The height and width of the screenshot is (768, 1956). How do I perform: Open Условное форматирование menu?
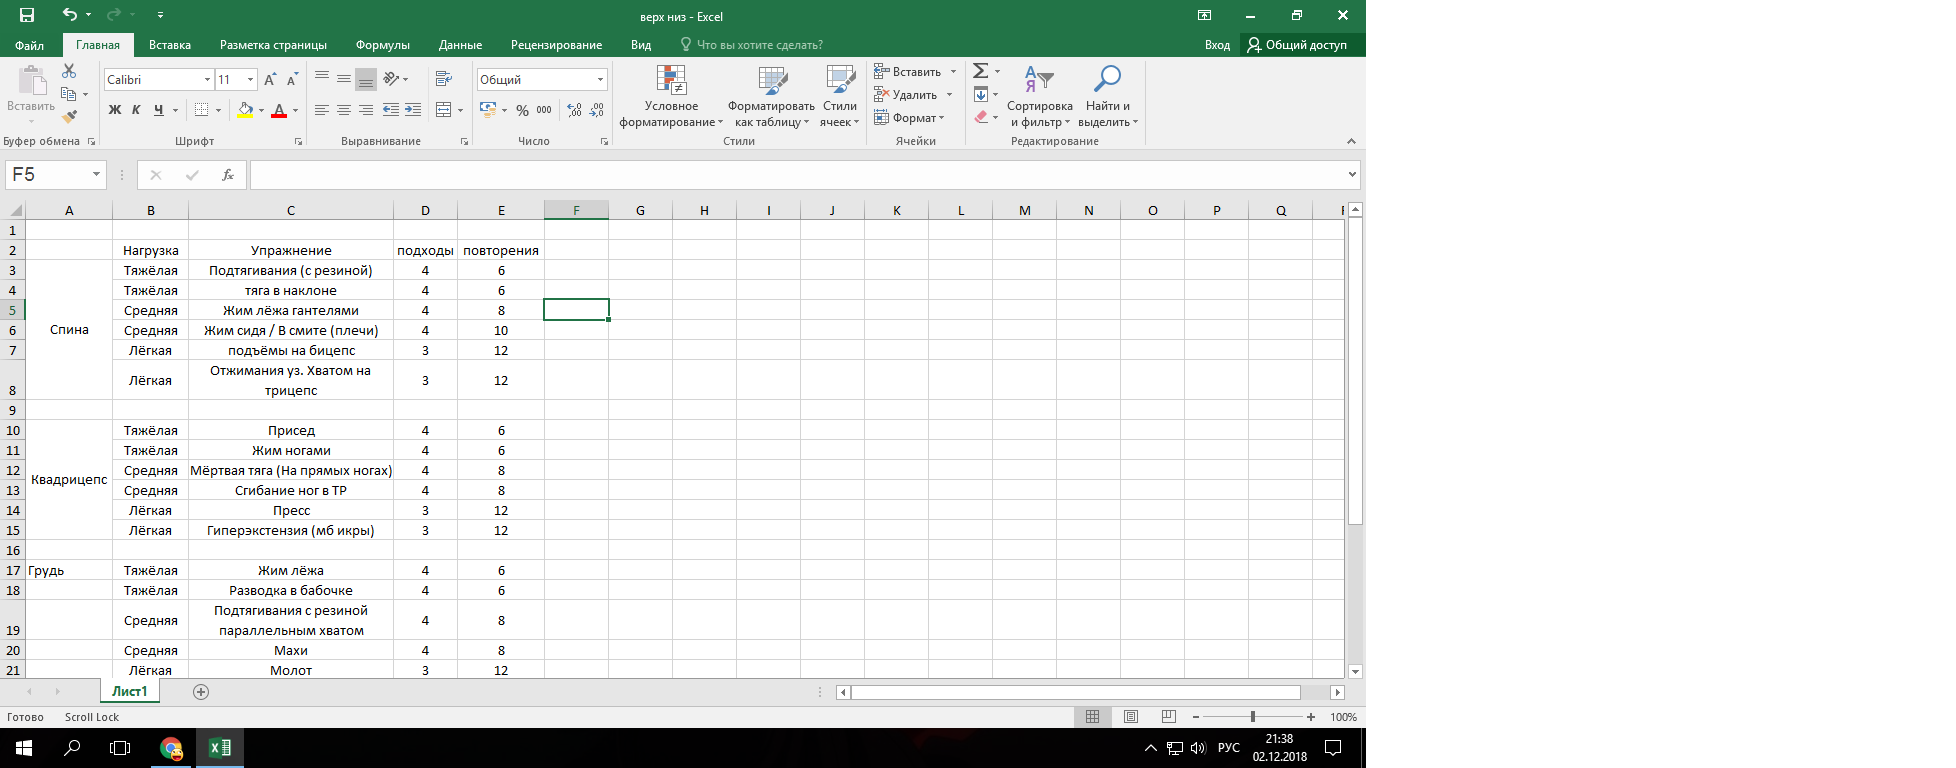pyautogui.click(x=671, y=97)
